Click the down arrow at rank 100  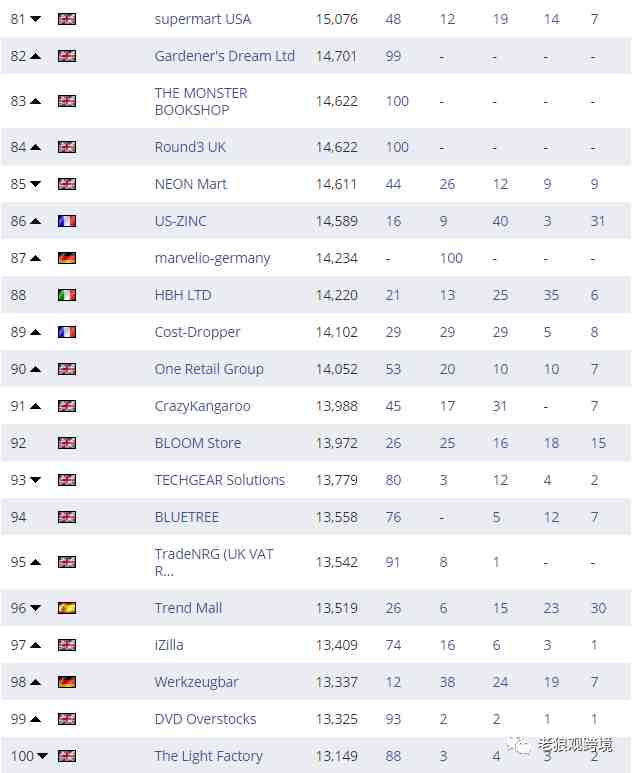[x=42, y=756]
